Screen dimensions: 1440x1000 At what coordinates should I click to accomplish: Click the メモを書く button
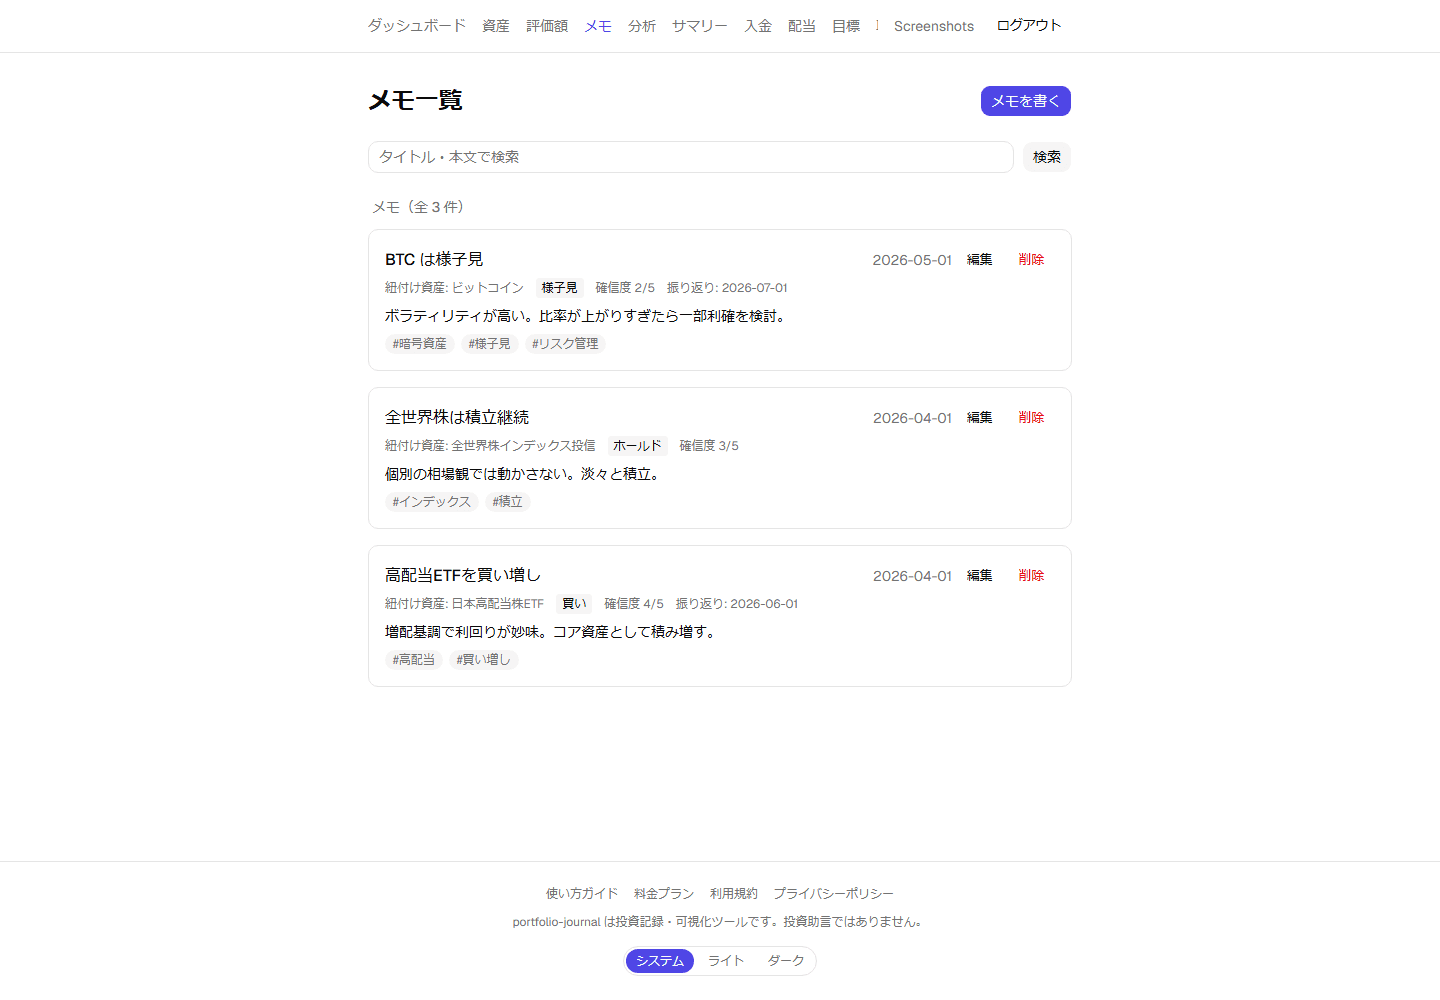(x=1026, y=101)
